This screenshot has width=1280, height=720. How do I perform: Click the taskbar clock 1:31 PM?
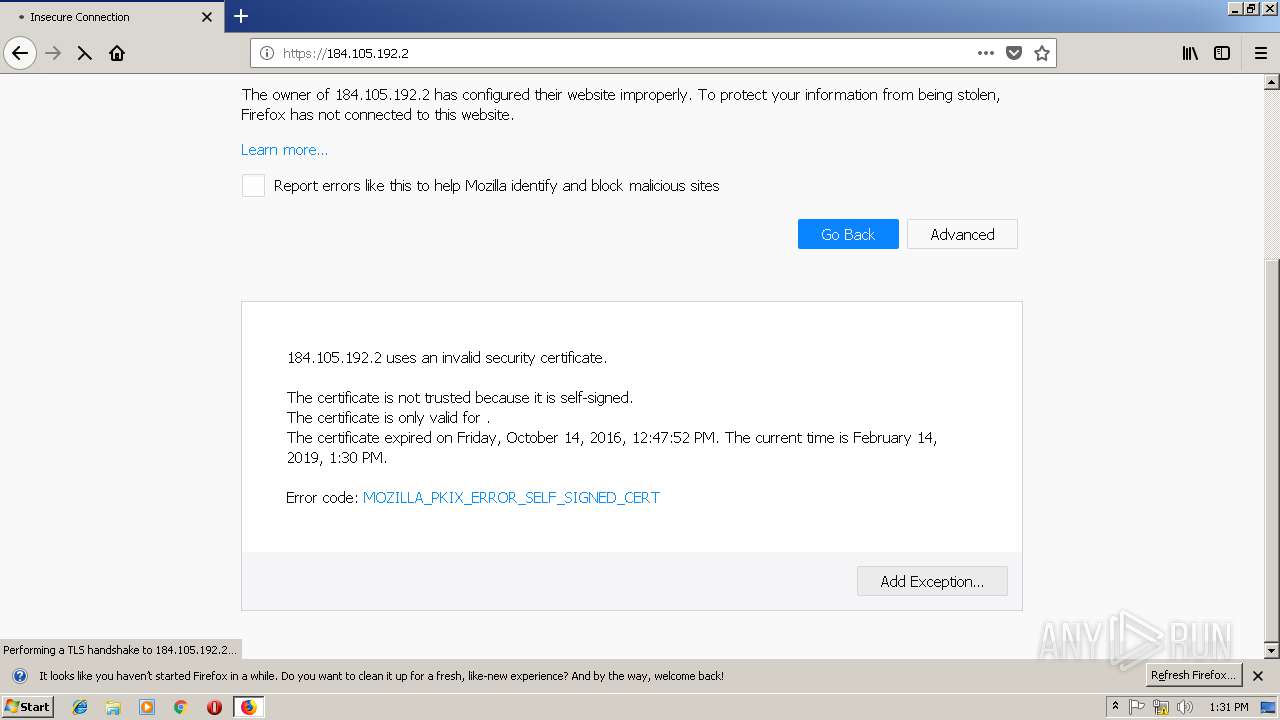1228,707
